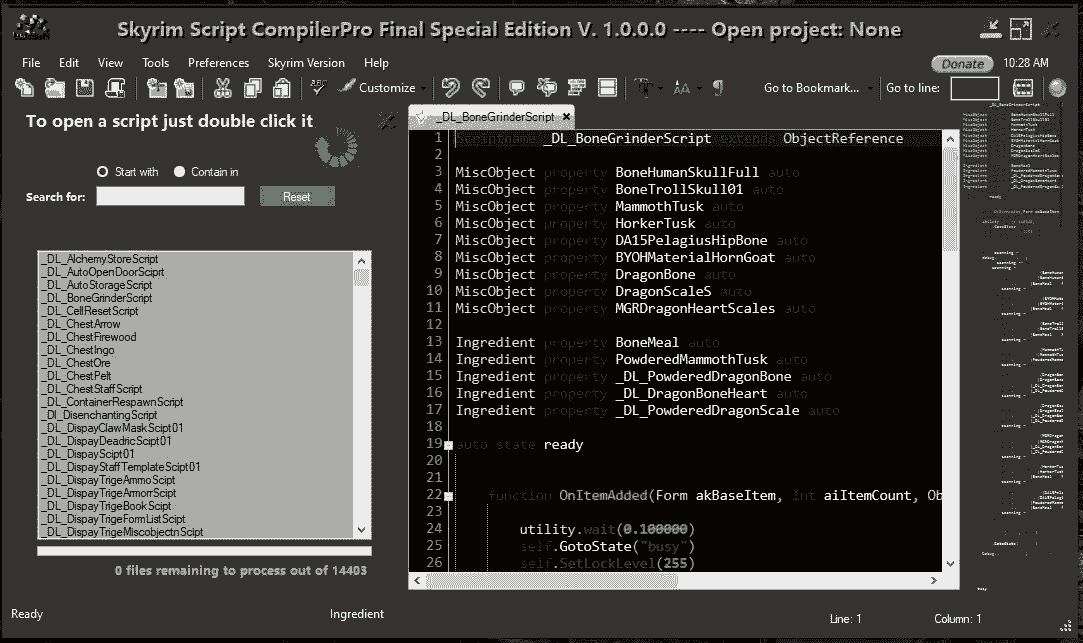
Task: Click the speech bubble comment icon
Action: point(516,88)
